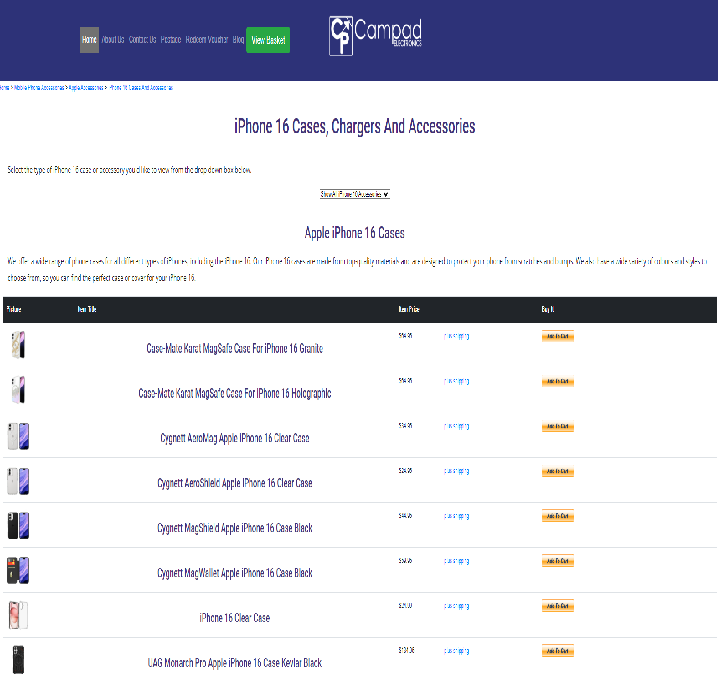Add Cygnett AeroShield Clear Case to cart

[x=558, y=471]
